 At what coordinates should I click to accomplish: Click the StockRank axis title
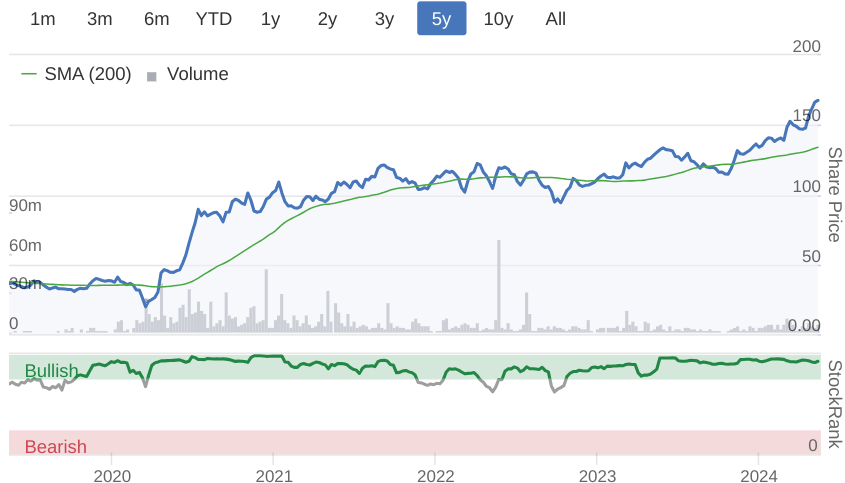[834, 404]
